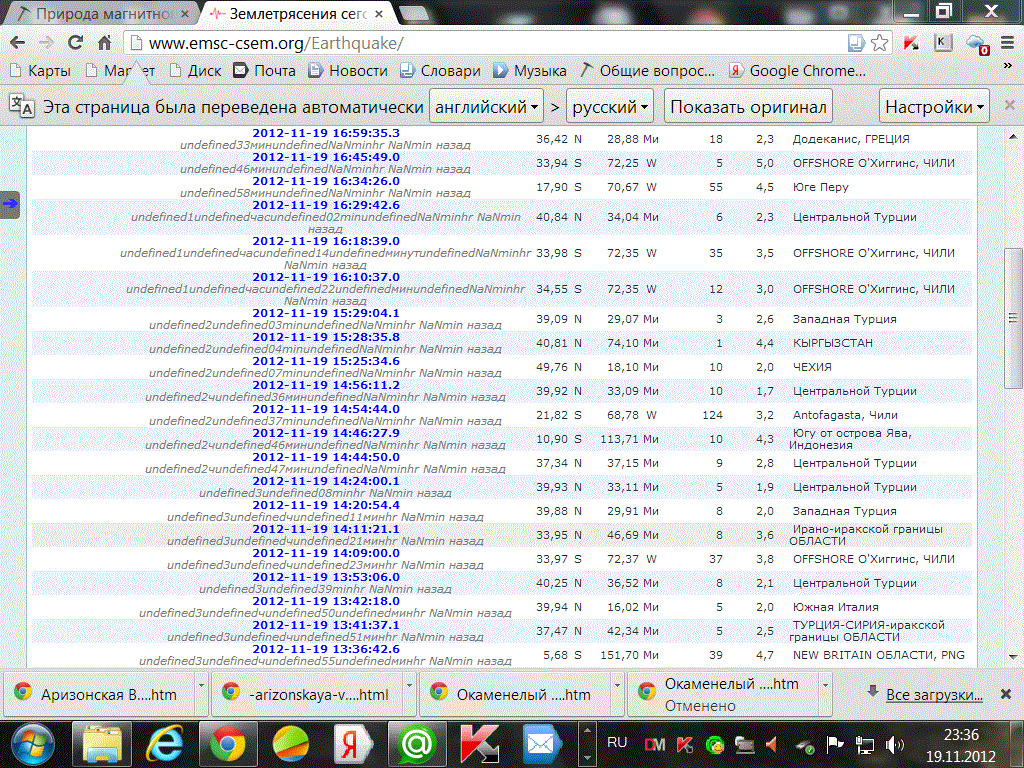This screenshot has width=1024, height=768.
Task: Click the blue arrow on page left edge
Action: tap(10, 204)
